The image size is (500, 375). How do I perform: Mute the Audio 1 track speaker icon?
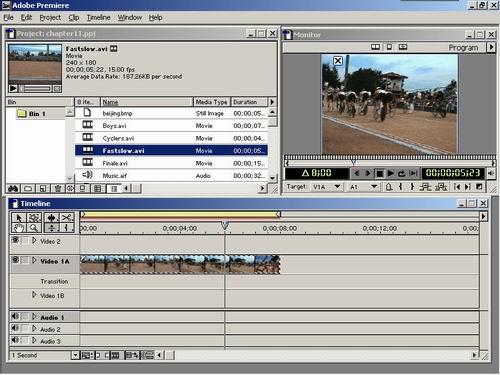(x=15, y=316)
